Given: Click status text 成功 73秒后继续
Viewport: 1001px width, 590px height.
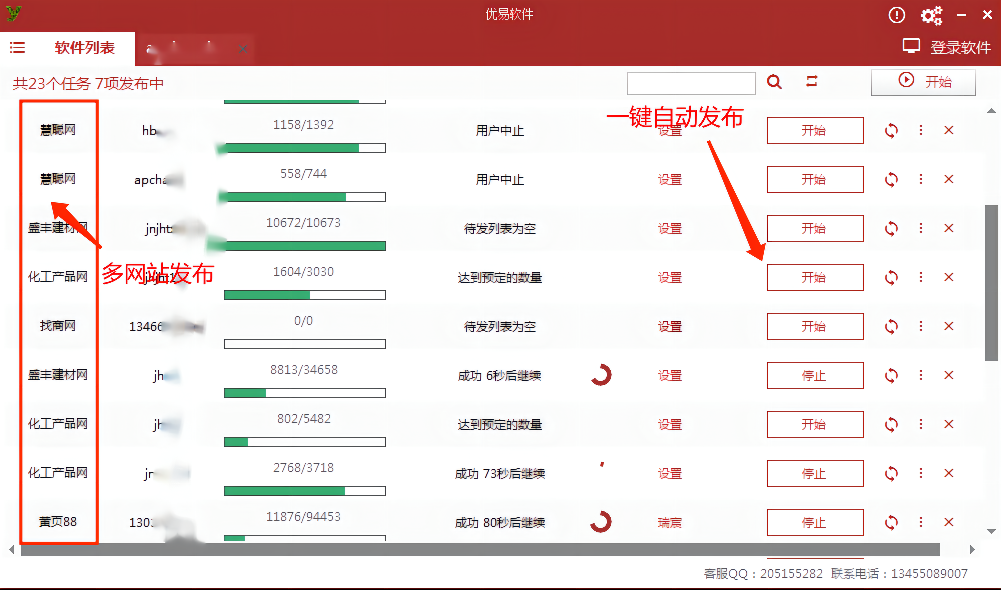Looking at the screenshot, I should click(x=500, y=473).
